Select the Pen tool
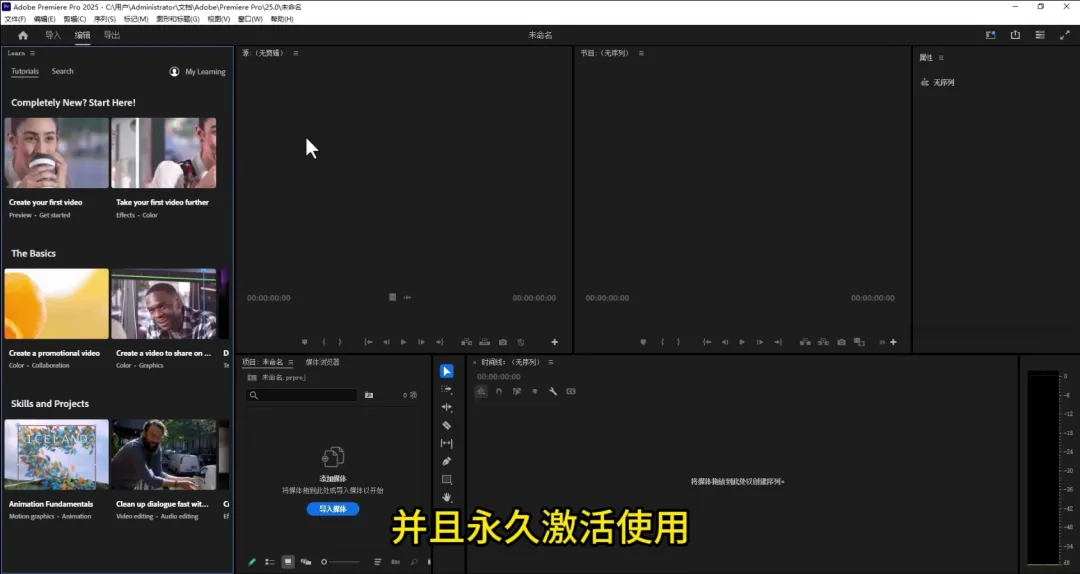The image size is (1080, 574). [x=446, y=461]
